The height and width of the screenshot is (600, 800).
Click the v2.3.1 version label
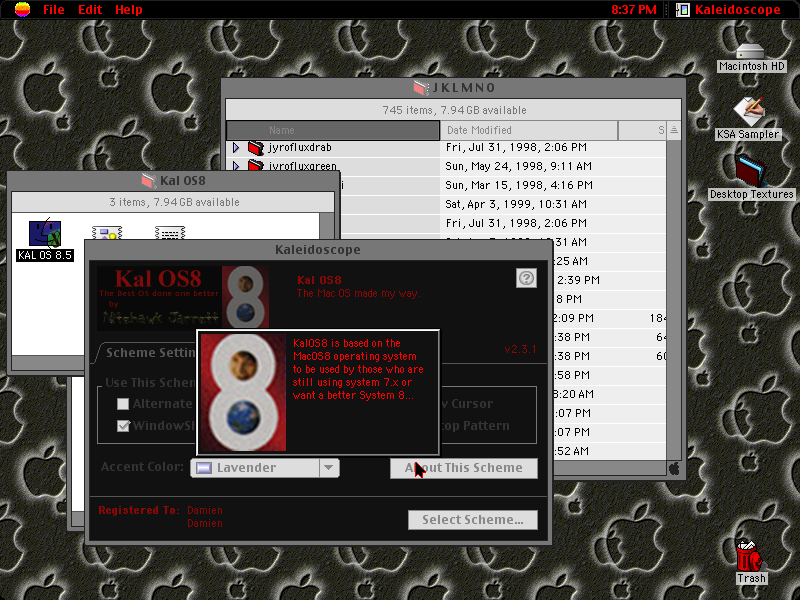tap(520, 349)
